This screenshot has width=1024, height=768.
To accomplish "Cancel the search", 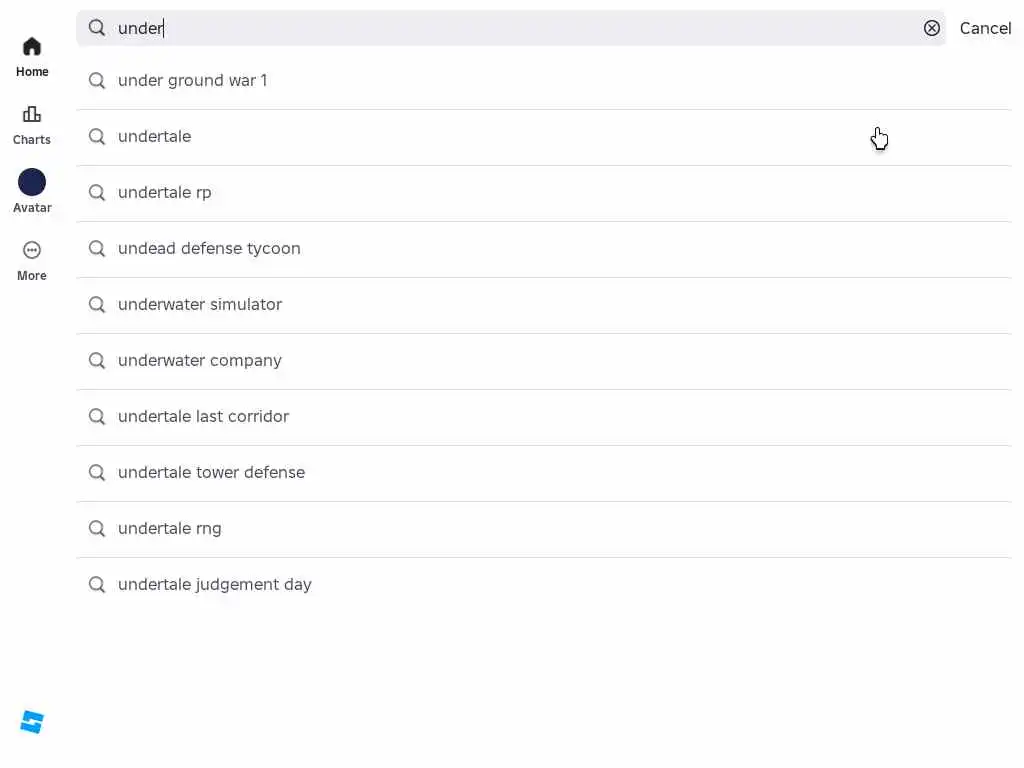I will (985, 28).
